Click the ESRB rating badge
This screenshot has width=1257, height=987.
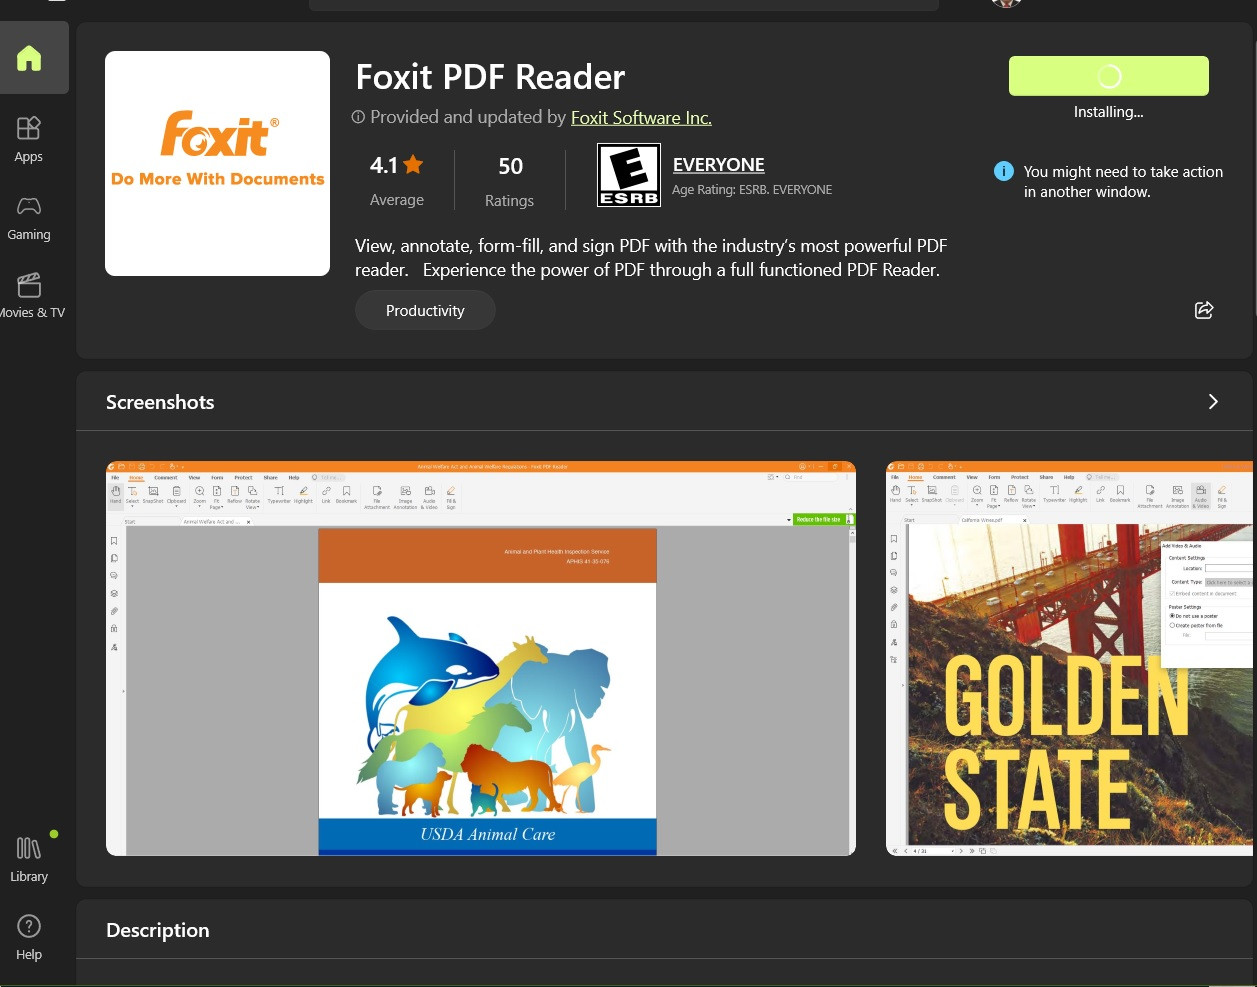pos(629,175)
